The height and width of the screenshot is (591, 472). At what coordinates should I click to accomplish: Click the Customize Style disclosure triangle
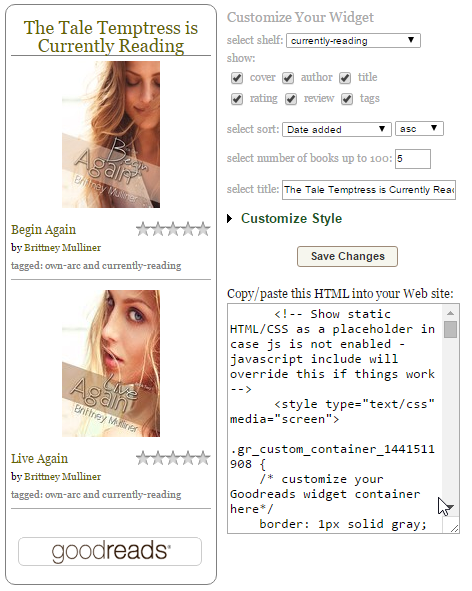[230, 219]
